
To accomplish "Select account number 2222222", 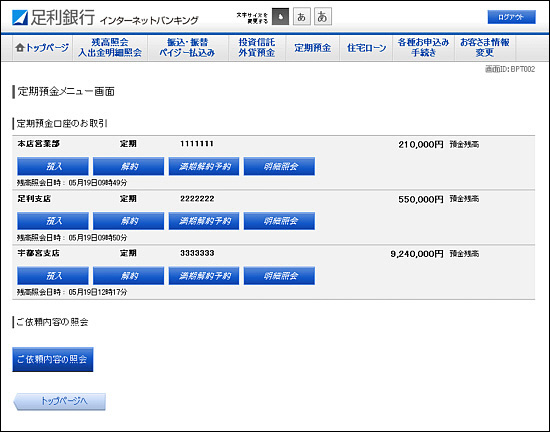I will [197, 199].
